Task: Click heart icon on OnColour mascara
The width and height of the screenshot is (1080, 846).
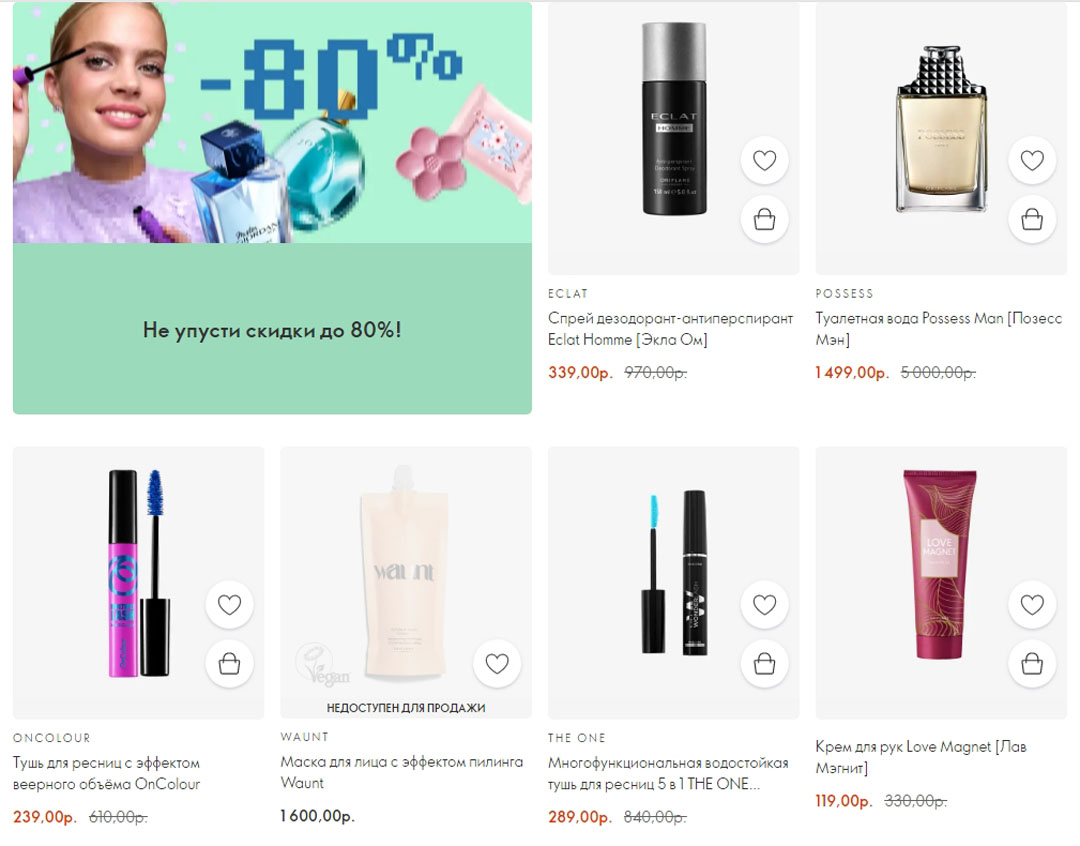Action: [x=229, y=604]
